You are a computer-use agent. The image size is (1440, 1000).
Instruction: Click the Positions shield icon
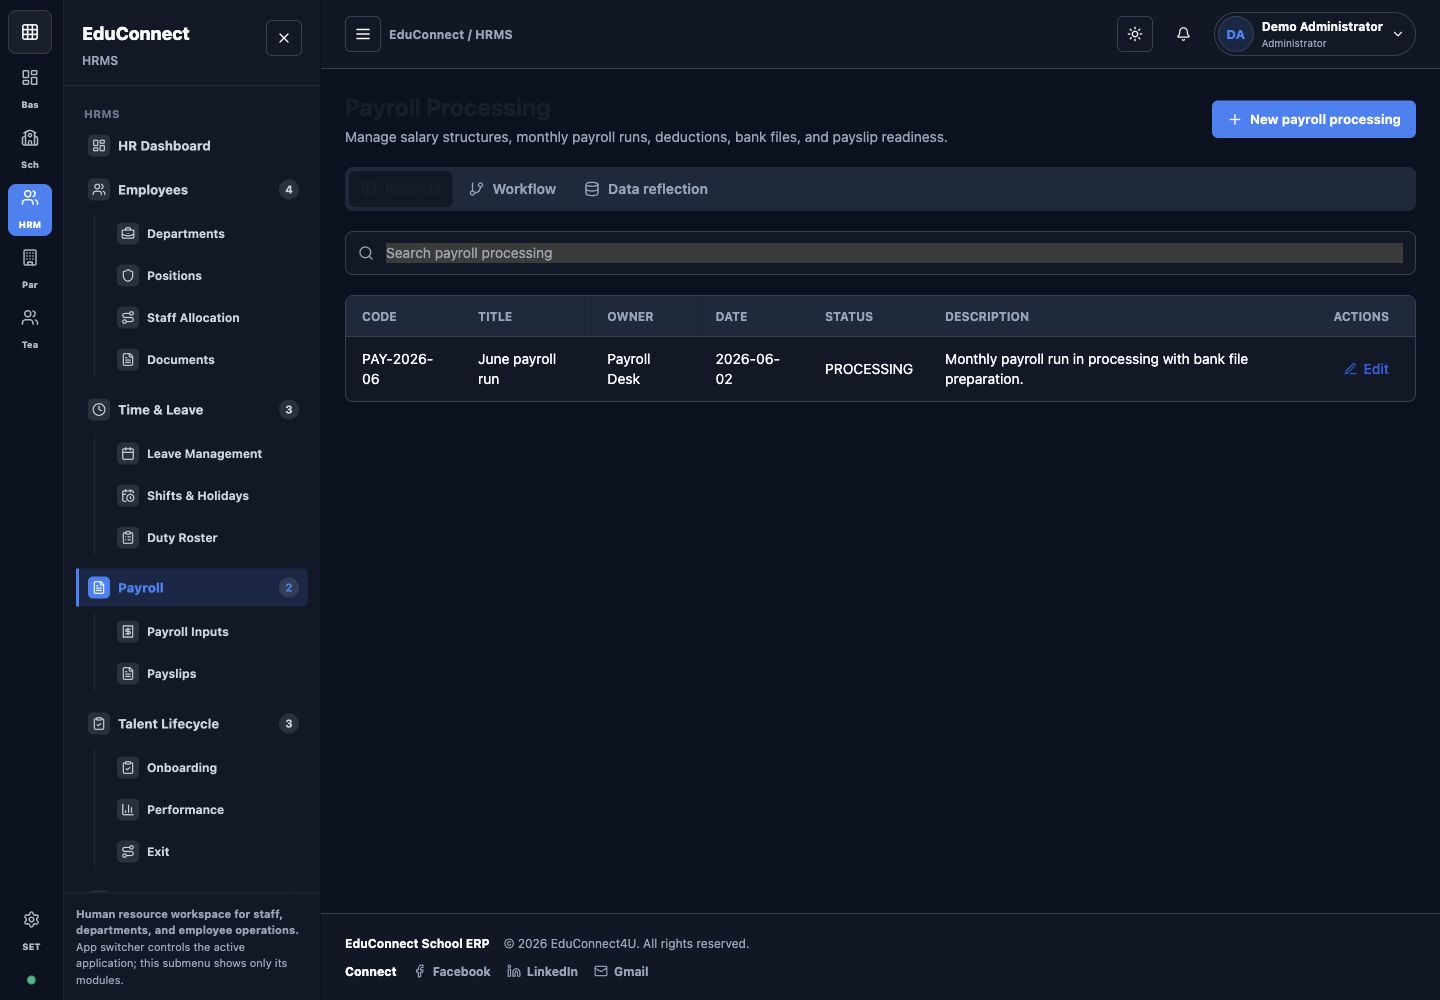[128, 276]
